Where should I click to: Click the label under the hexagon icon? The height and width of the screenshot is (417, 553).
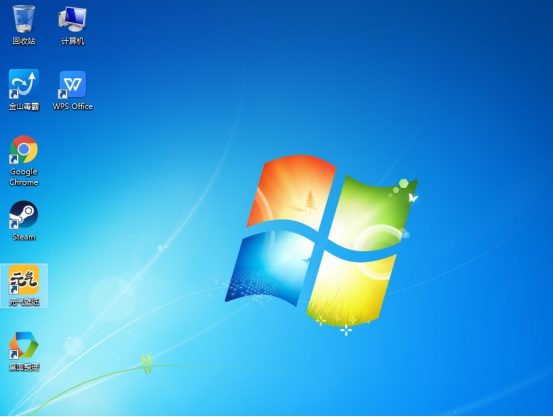[x=24, y=367]
